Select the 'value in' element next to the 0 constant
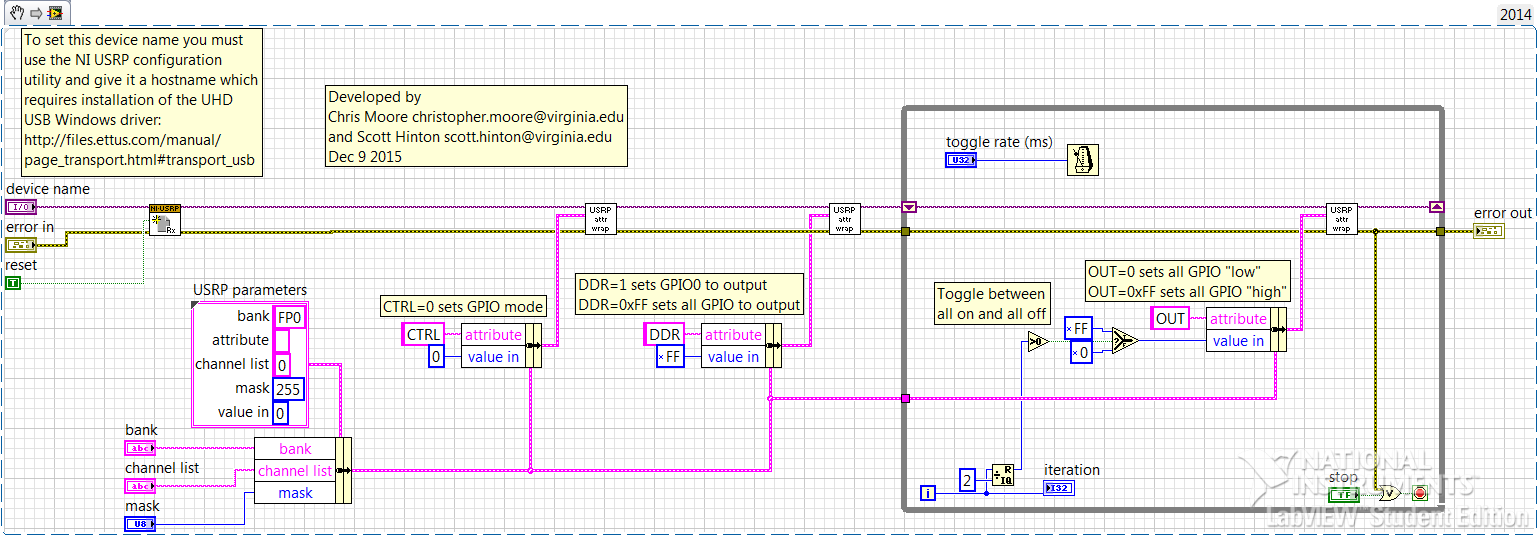Image resolution: width=1538 pixels, height=536 pixels. click(493, 357)
